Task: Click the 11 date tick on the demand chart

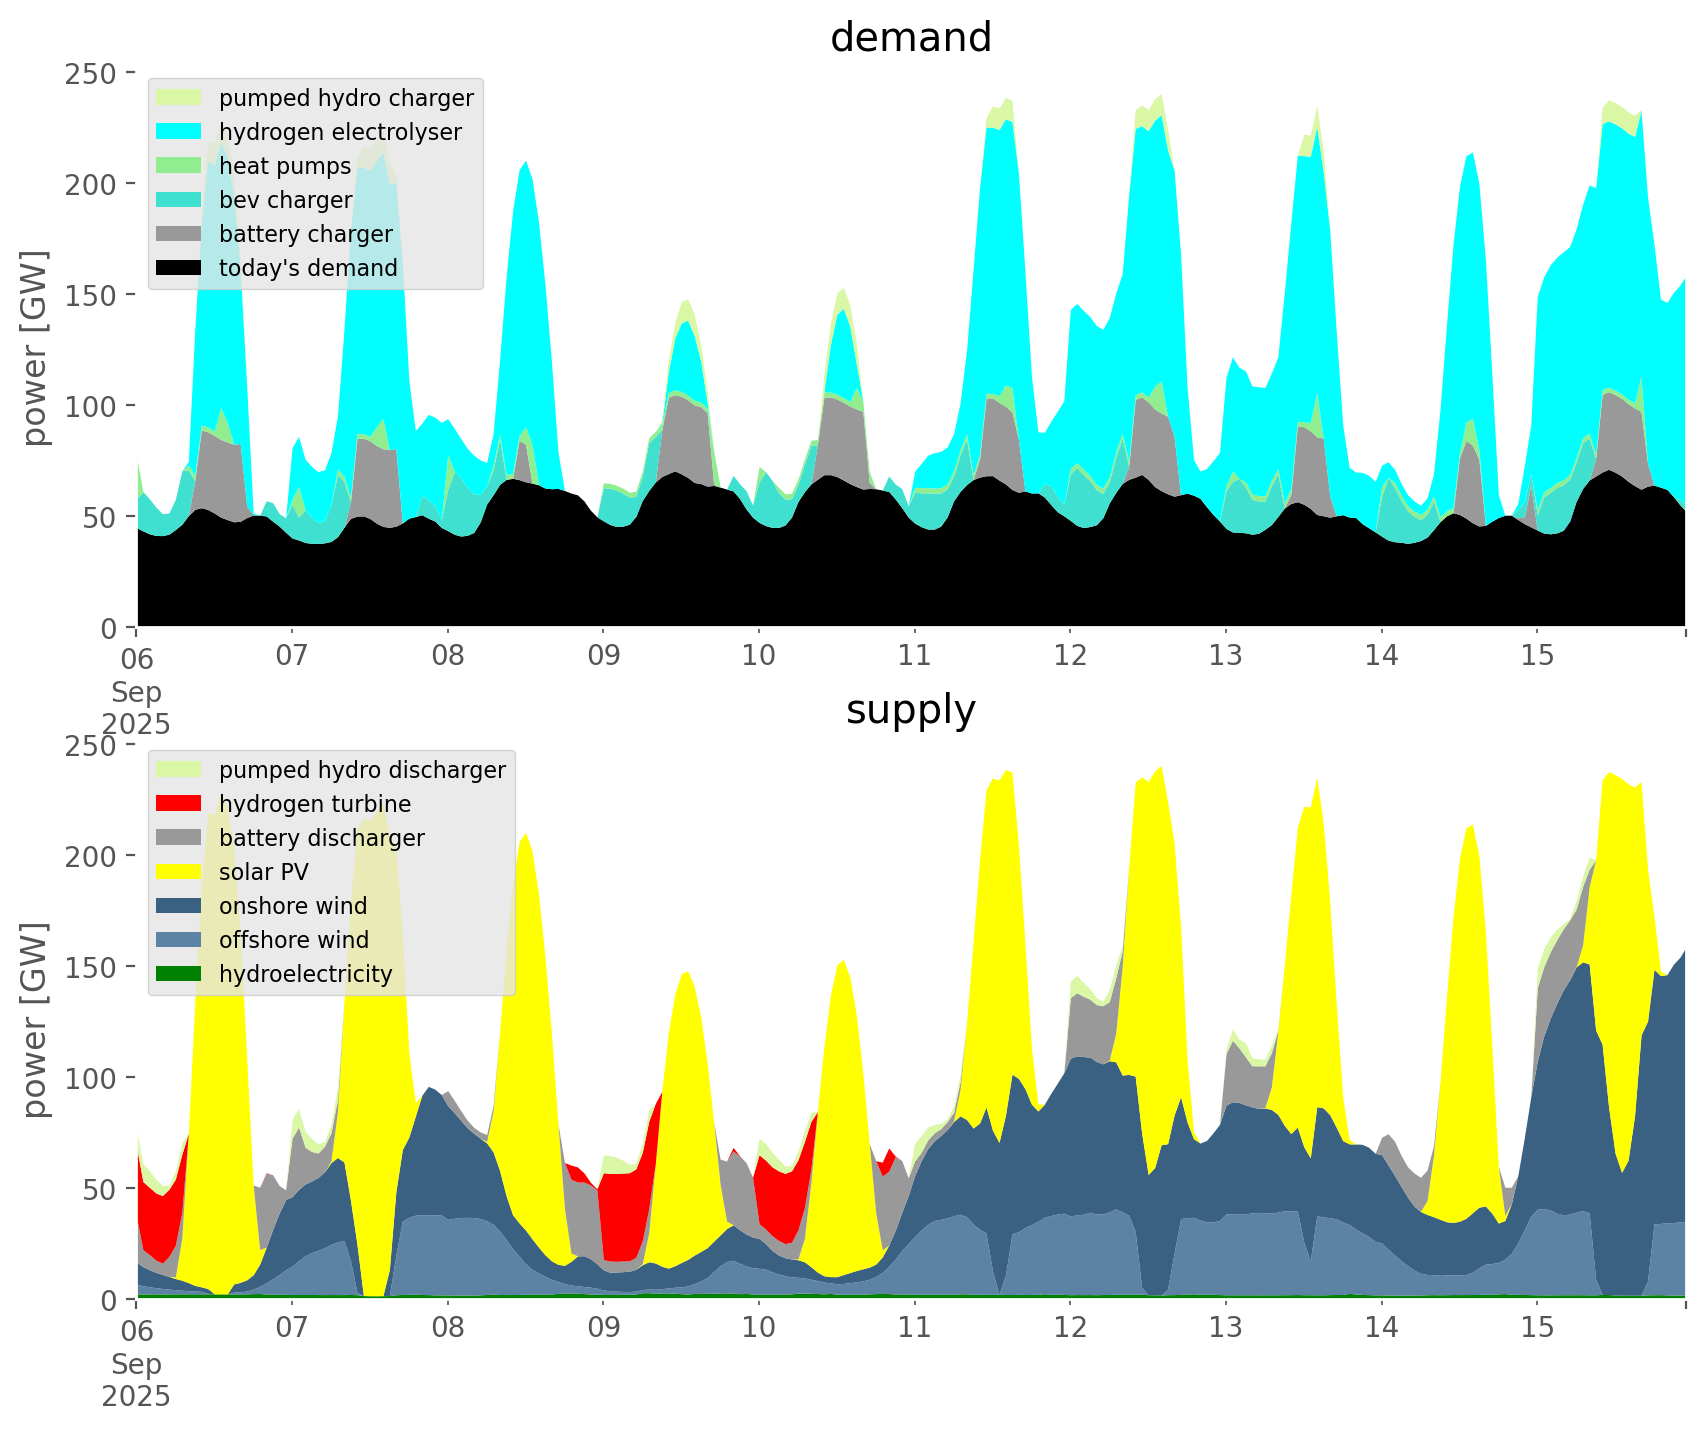Action: pyautogui.click(x=914, y=656)
